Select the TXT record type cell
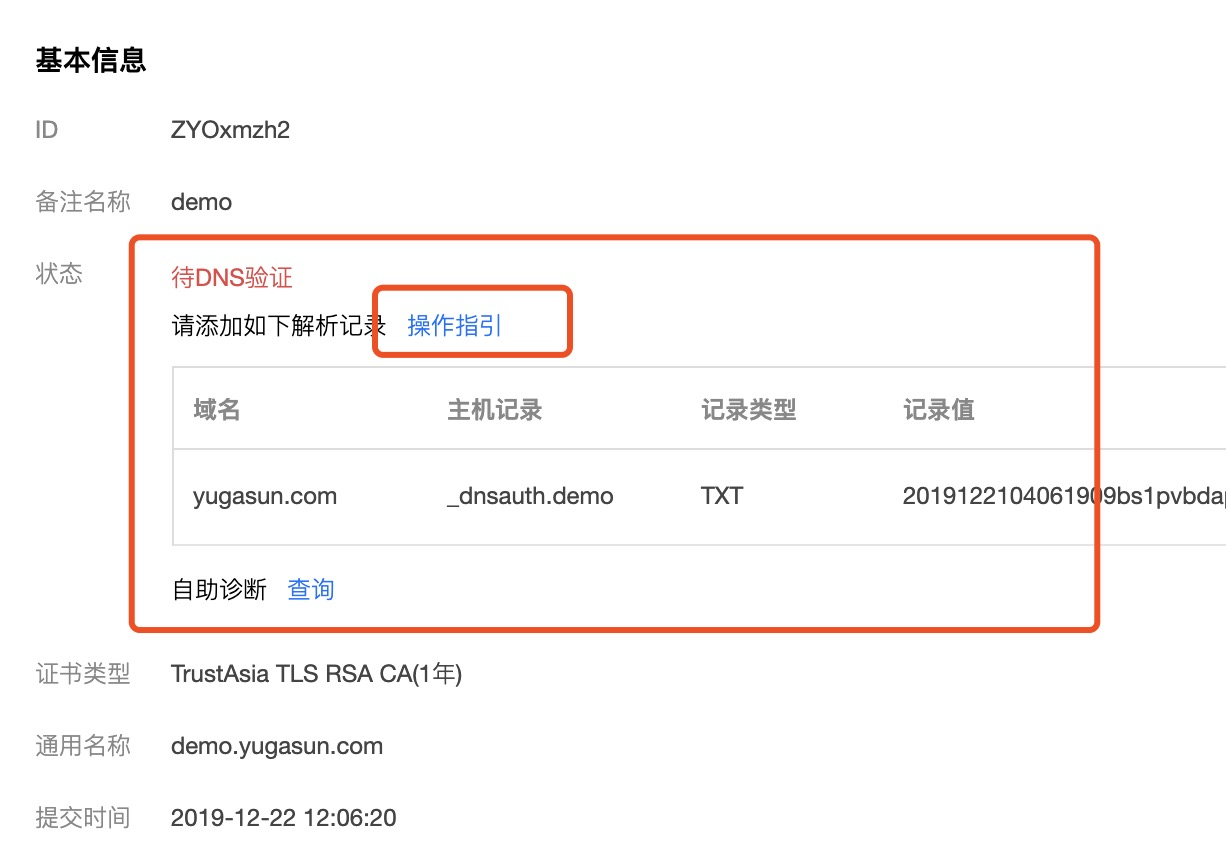 point(722,496)
